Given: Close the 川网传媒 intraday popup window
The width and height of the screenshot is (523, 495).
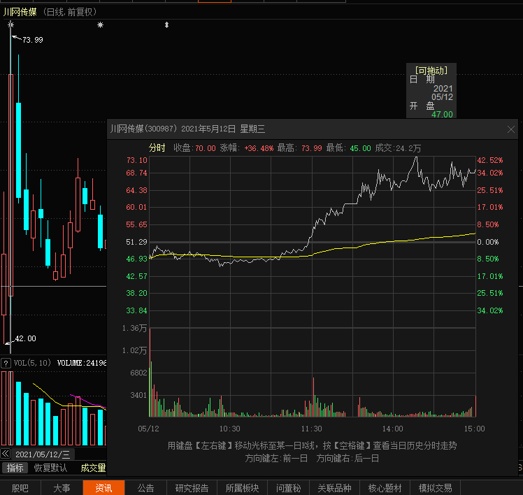Looking at the screenshot, I should click(x=511, y=129).
